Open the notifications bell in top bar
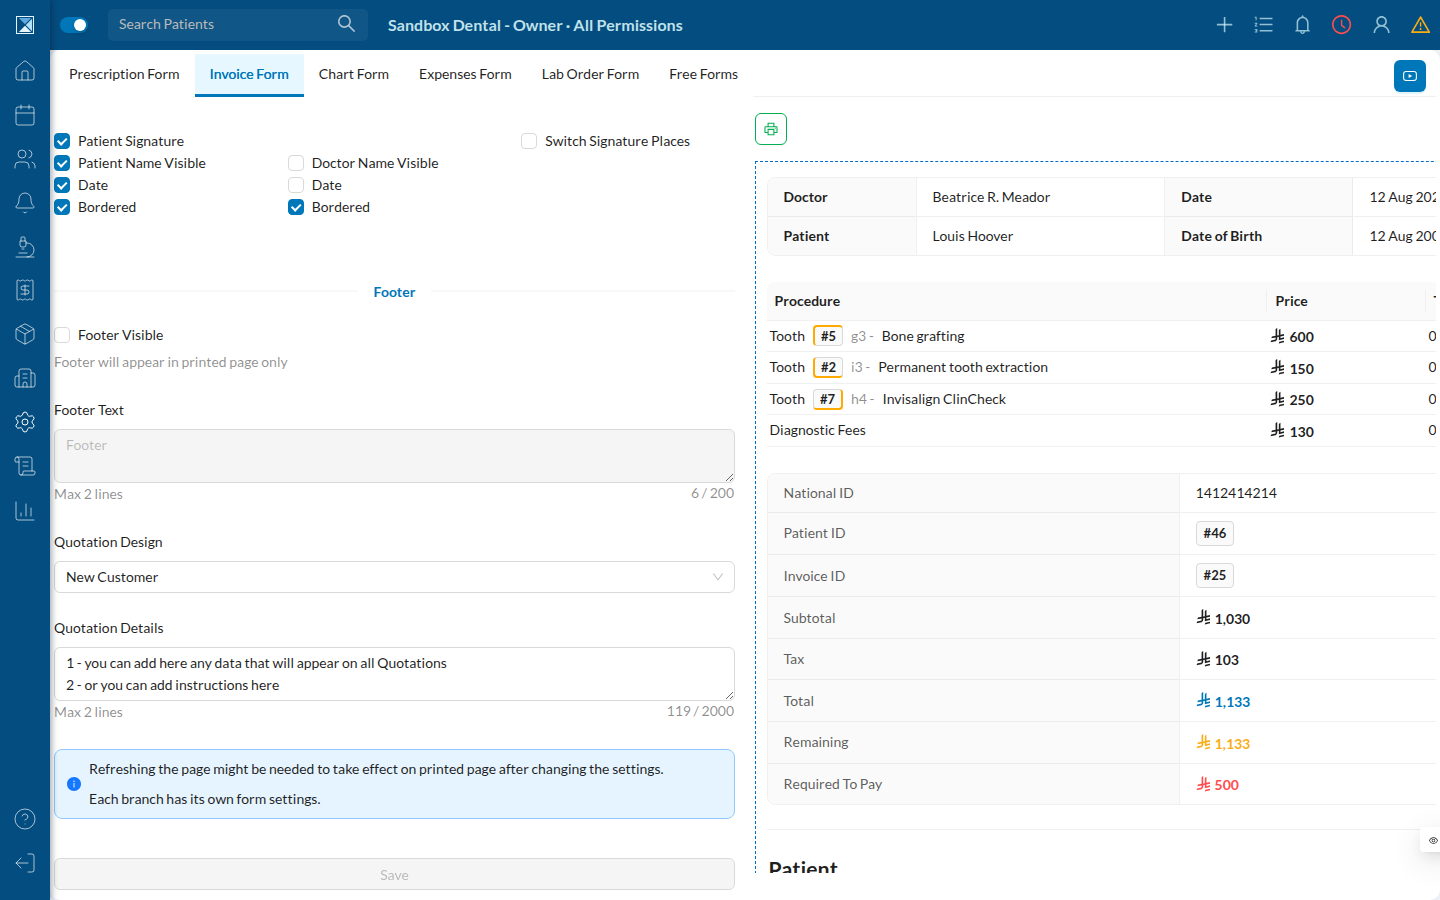Screen dimensions: 1440x900 click(1302, 25)
